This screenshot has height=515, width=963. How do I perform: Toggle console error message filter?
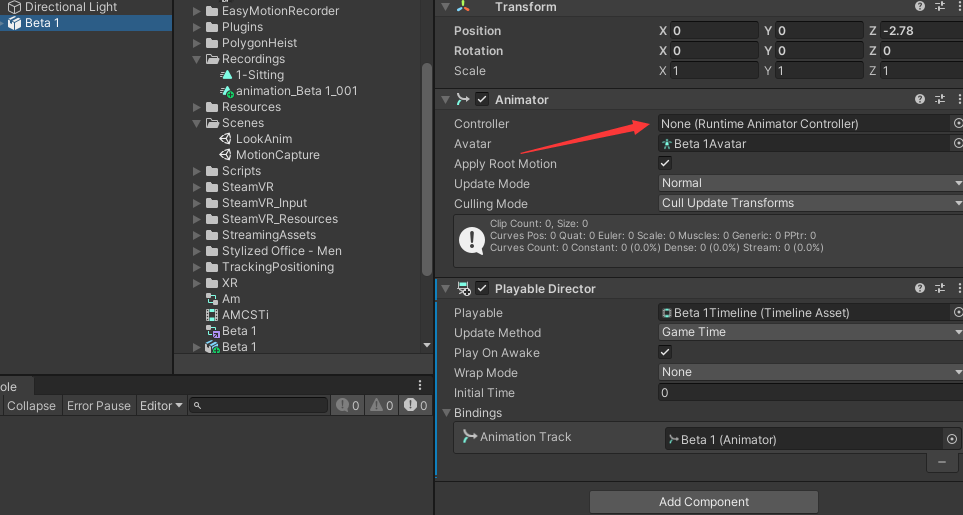click(x=415, y=406)
